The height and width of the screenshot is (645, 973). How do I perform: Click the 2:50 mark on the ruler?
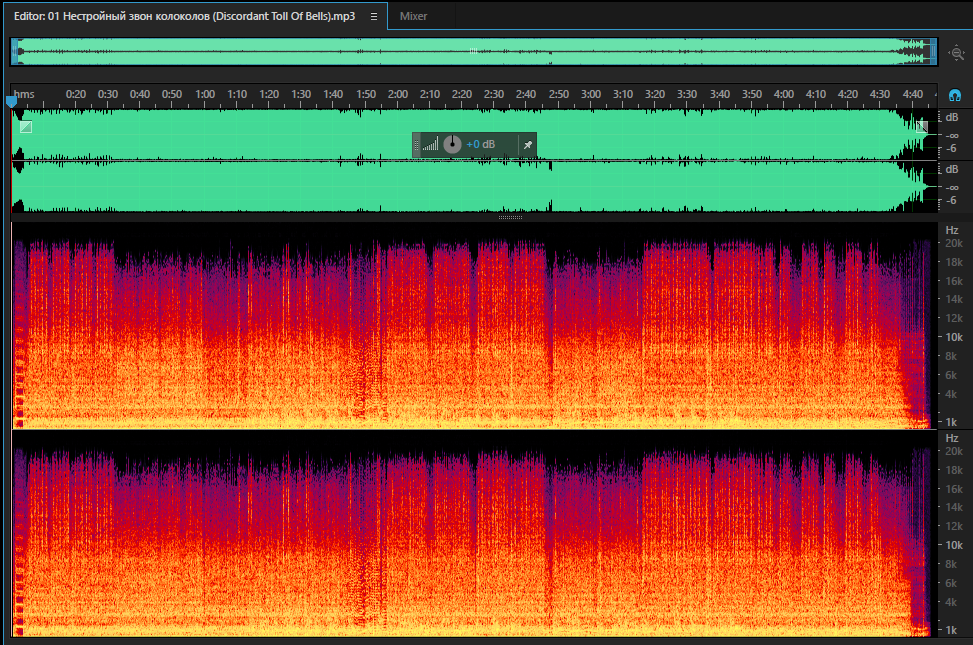pyautogui.click(x=558, y=94)
